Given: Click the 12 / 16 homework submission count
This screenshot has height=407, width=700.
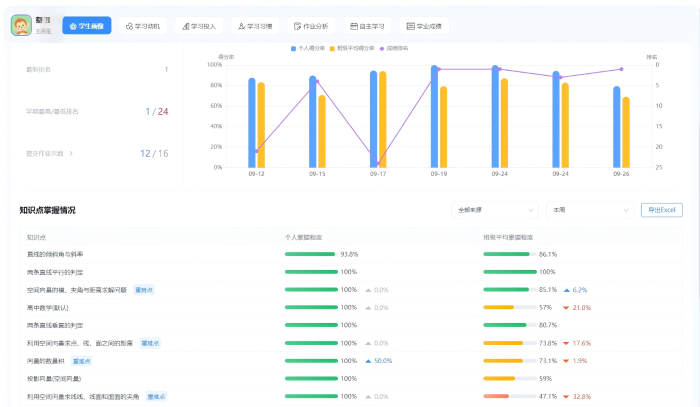Looking at the screenshot, I should (x=154, y=153).
